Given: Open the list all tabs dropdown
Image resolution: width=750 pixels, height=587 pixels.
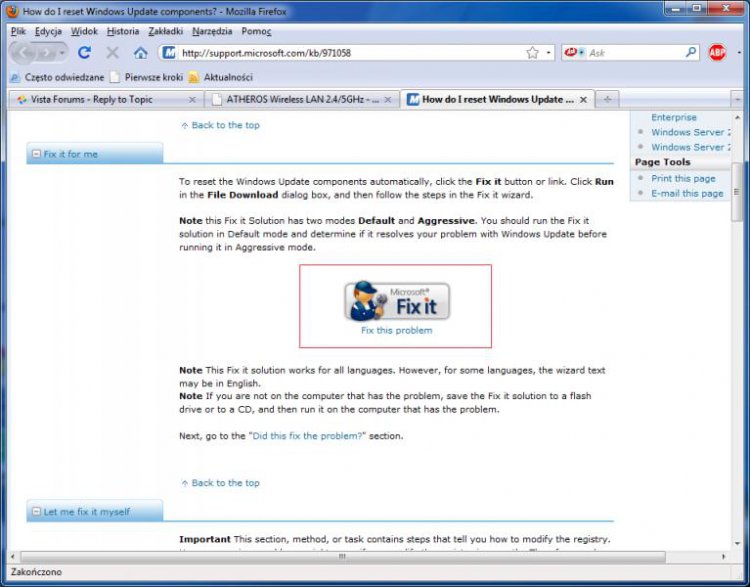Looking at the screenshot, I should pos(737,100).
